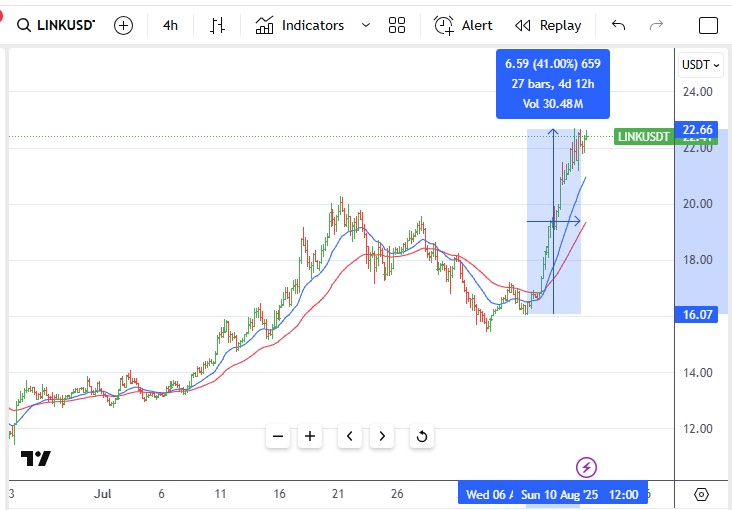Select the 16.07 price scale label
The image size is (732, 510).
coord(697,314)
